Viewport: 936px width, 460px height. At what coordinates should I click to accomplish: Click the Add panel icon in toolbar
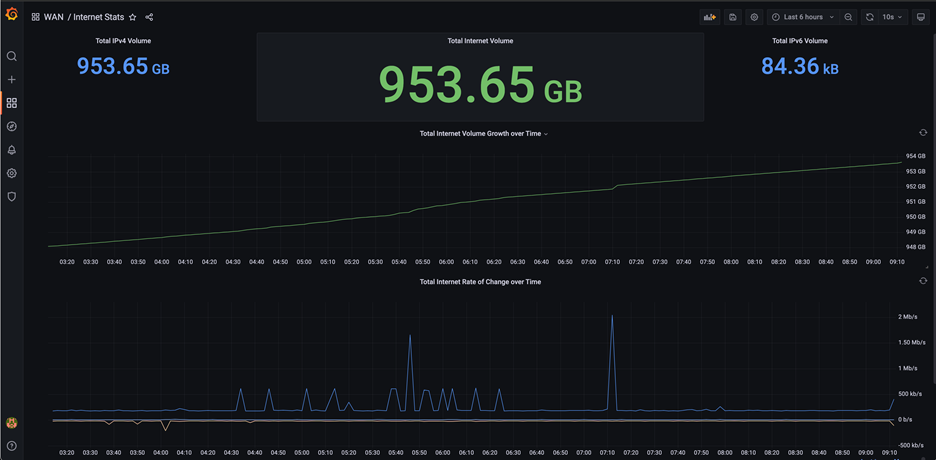(x=710, y=17)
